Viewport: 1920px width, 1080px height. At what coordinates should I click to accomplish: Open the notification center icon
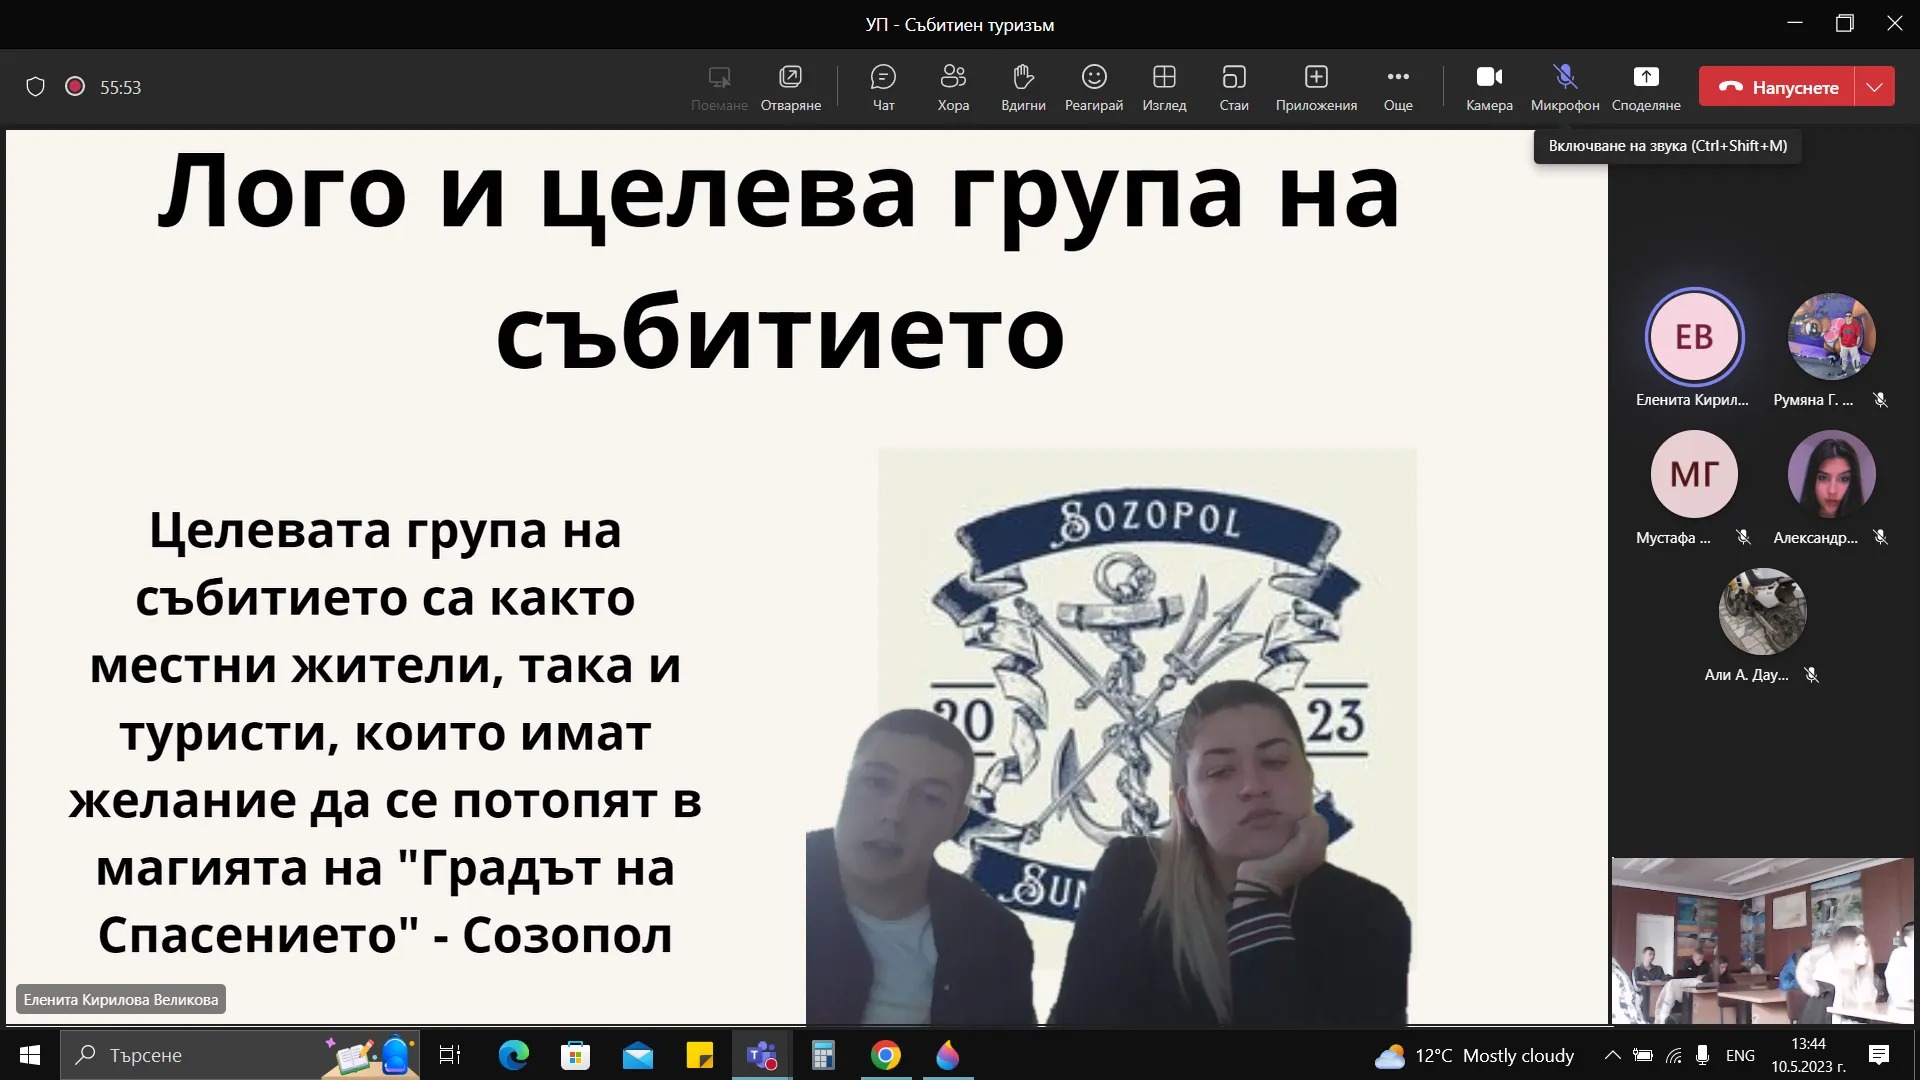pyautogui.click(x=1879, y=1055)
